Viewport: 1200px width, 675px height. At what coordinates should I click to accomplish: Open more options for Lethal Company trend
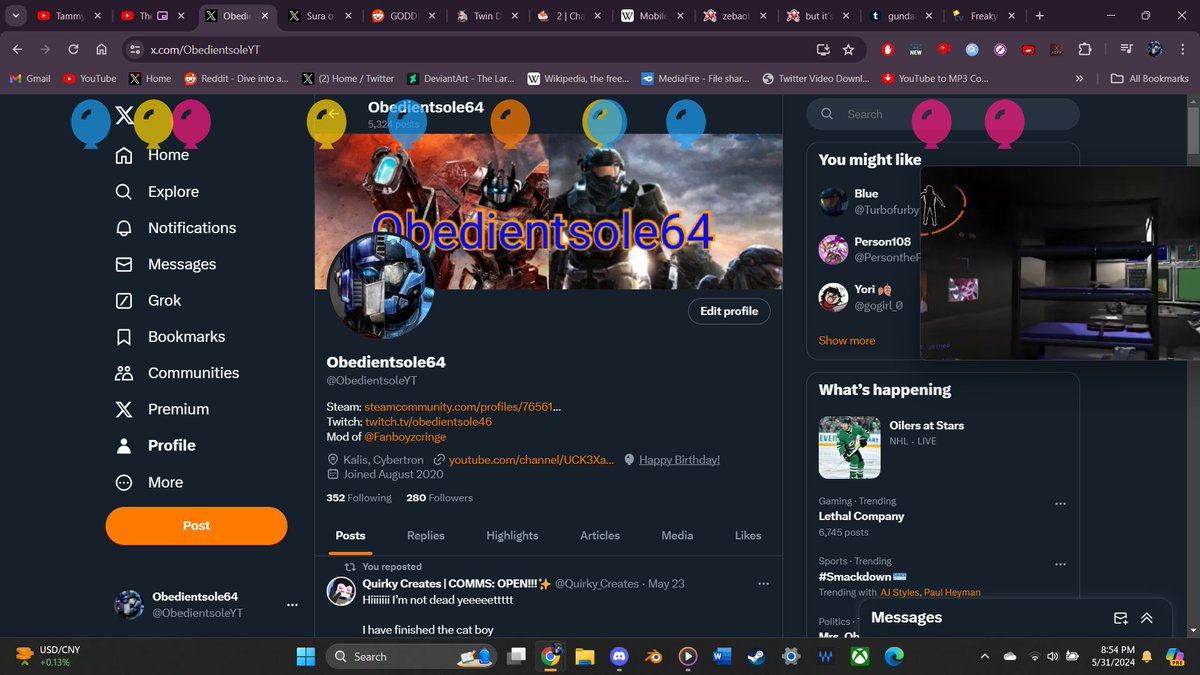1060,503
